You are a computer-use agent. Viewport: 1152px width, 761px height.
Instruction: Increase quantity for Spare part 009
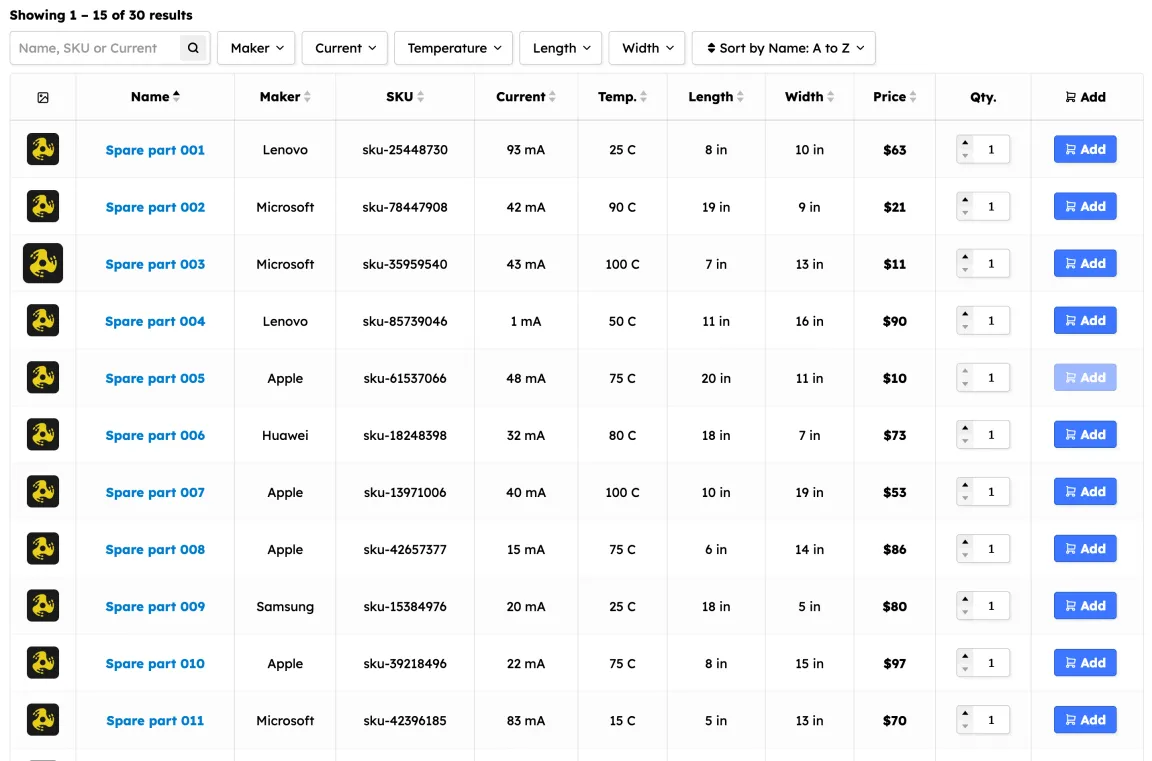click(965, 599)
